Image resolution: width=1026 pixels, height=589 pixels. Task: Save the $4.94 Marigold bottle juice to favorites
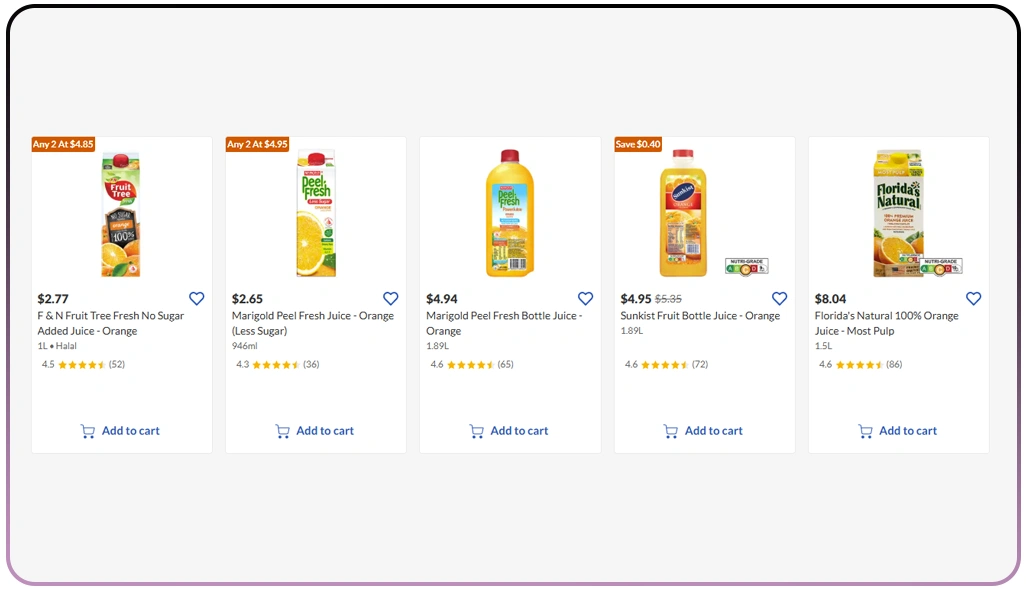[x=585, y=299]
